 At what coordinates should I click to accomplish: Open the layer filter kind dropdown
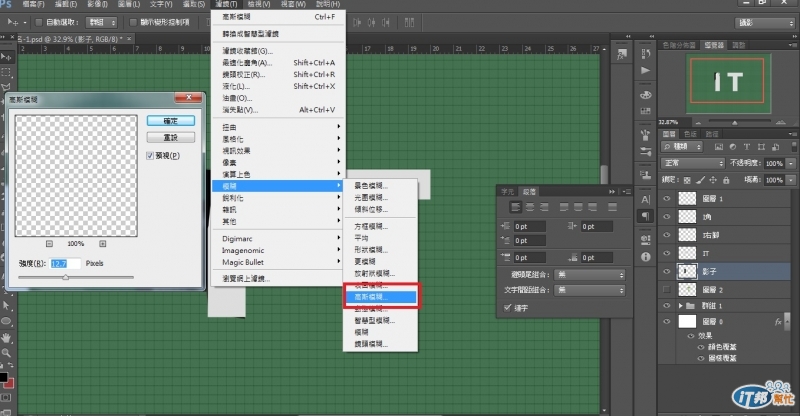[x=682, y=147]
